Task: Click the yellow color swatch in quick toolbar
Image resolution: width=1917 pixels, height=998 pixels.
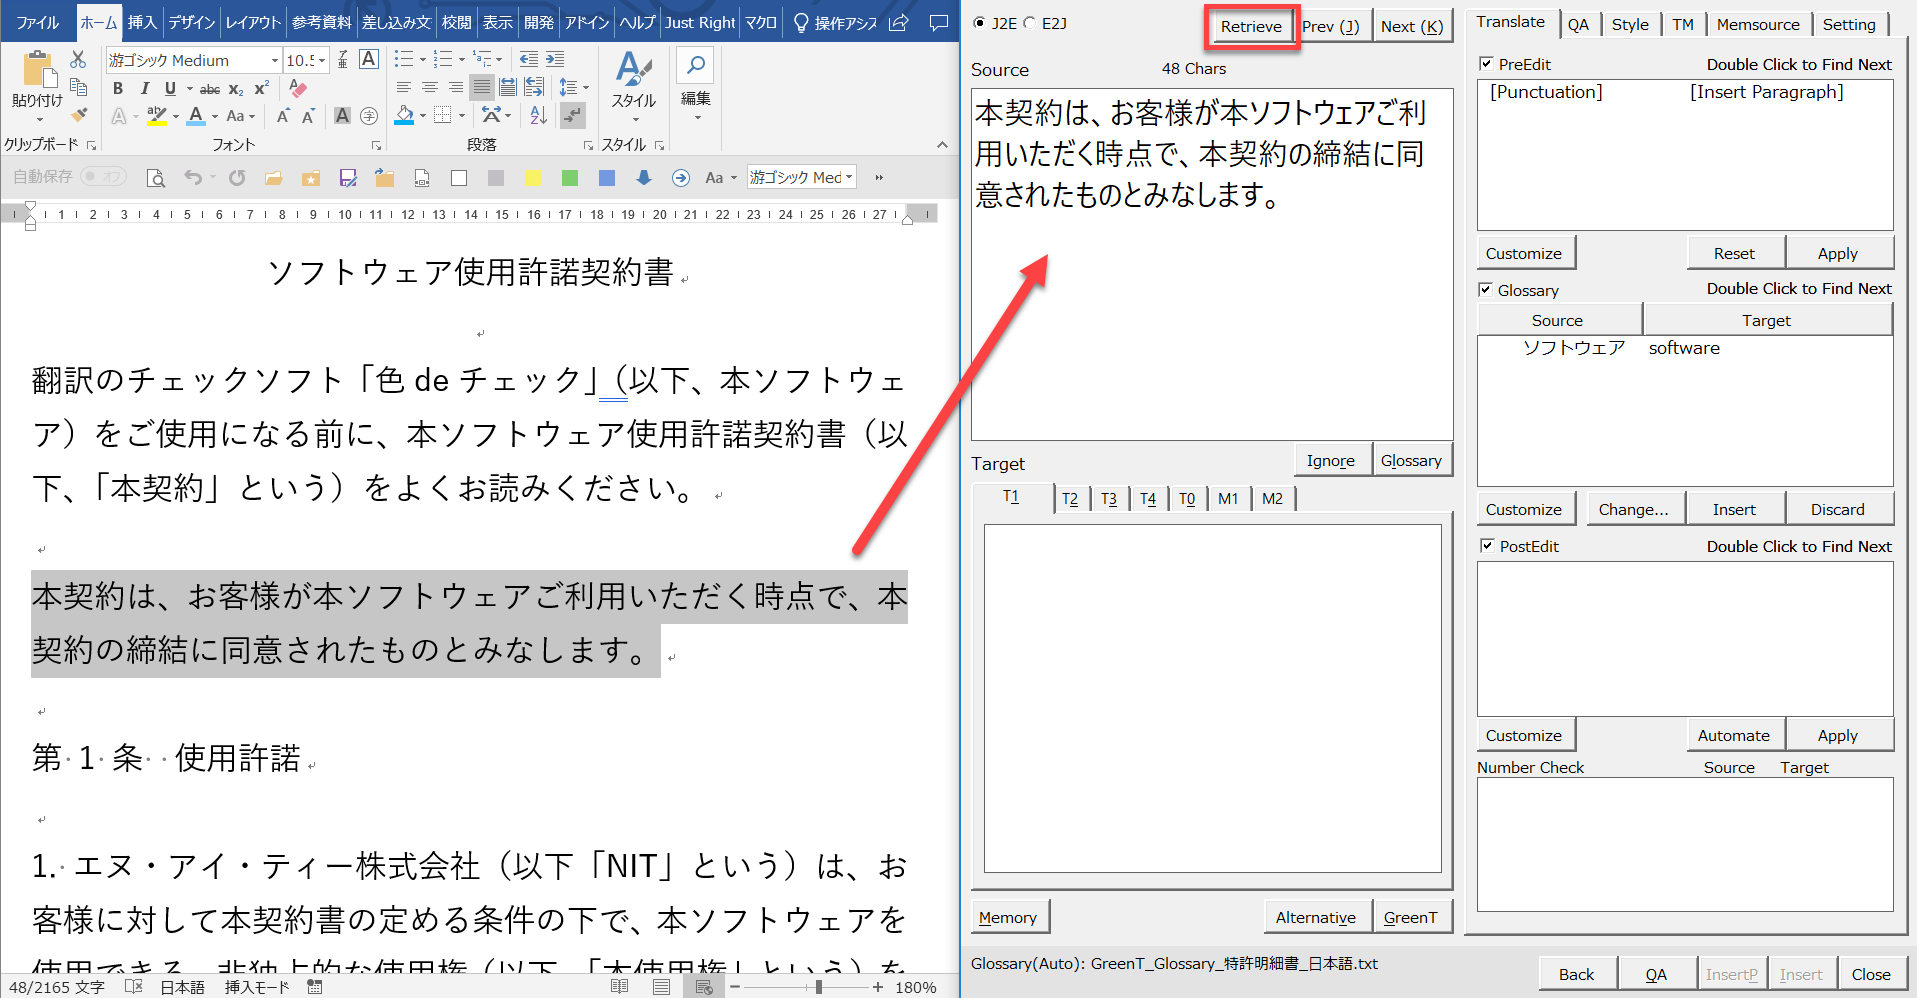Action: (533, 178)
